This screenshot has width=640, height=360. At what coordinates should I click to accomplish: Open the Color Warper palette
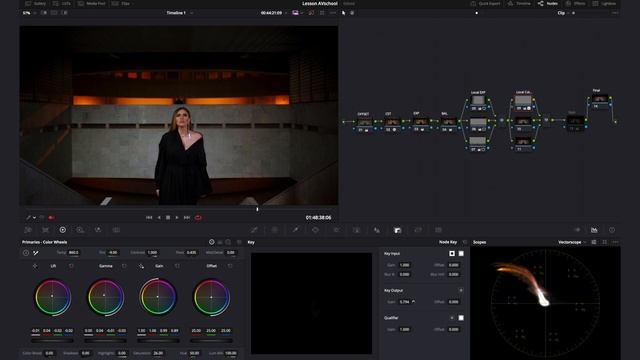(275, 230)
